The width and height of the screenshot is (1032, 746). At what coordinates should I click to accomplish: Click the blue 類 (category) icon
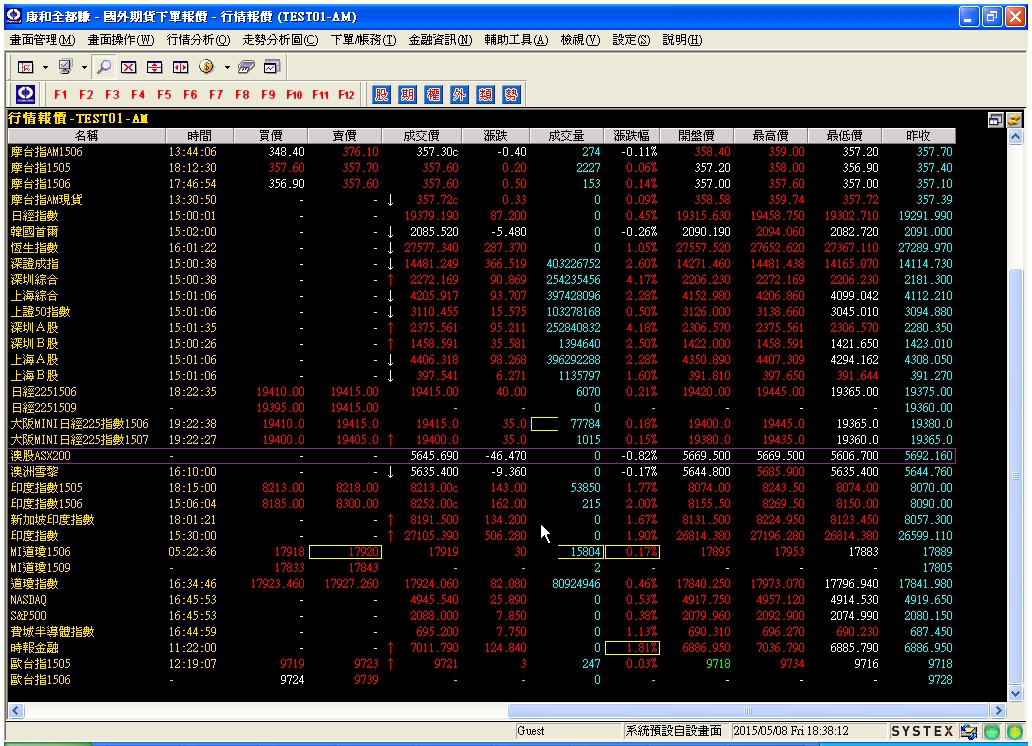485,95
